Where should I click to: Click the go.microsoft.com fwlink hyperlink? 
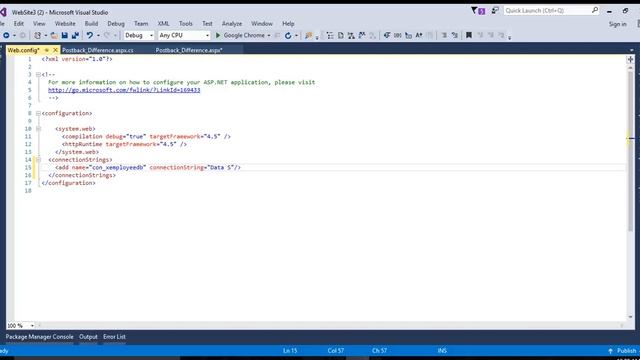(x=124, y=90)
